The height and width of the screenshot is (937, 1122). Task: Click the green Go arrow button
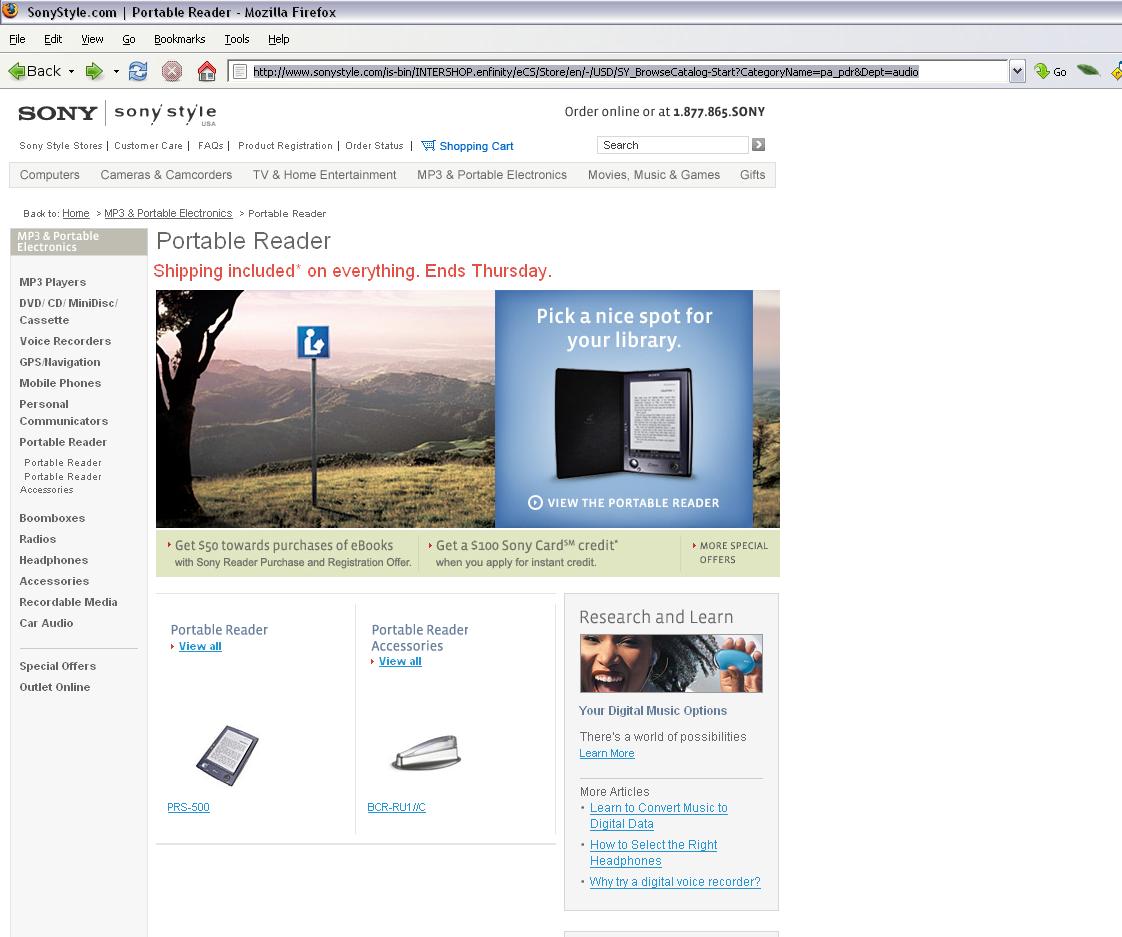1050,71
